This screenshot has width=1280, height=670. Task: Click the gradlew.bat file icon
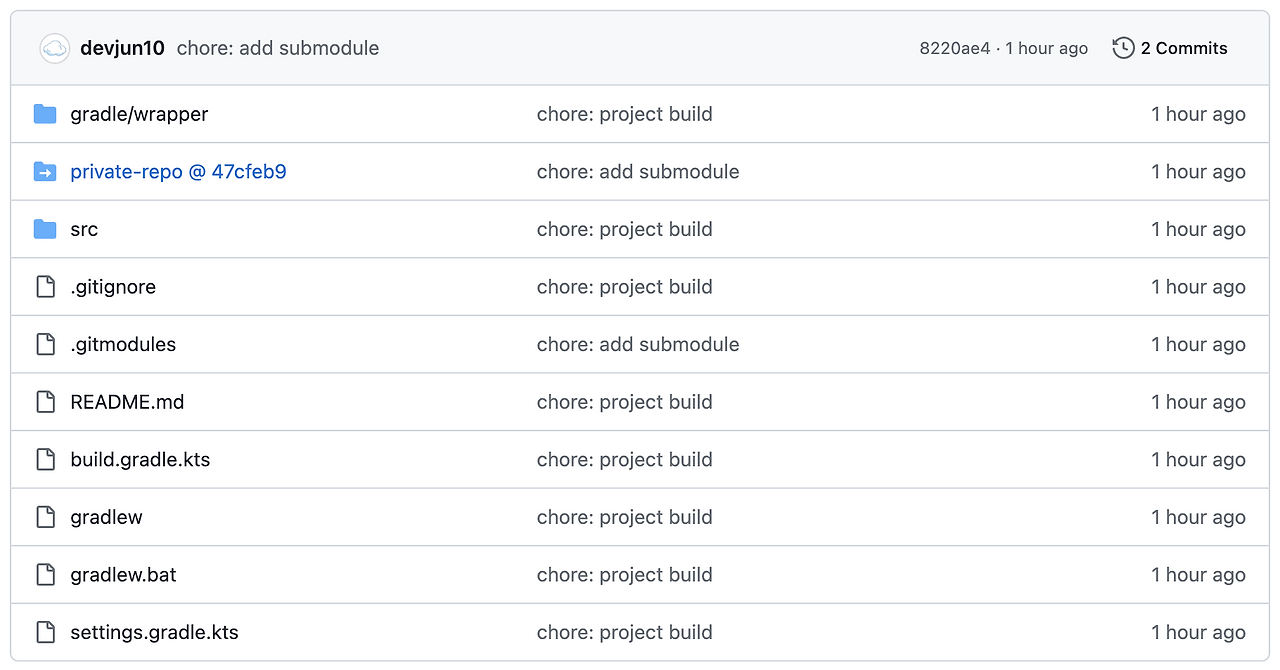pyautogui.click(x=45, y=575)
